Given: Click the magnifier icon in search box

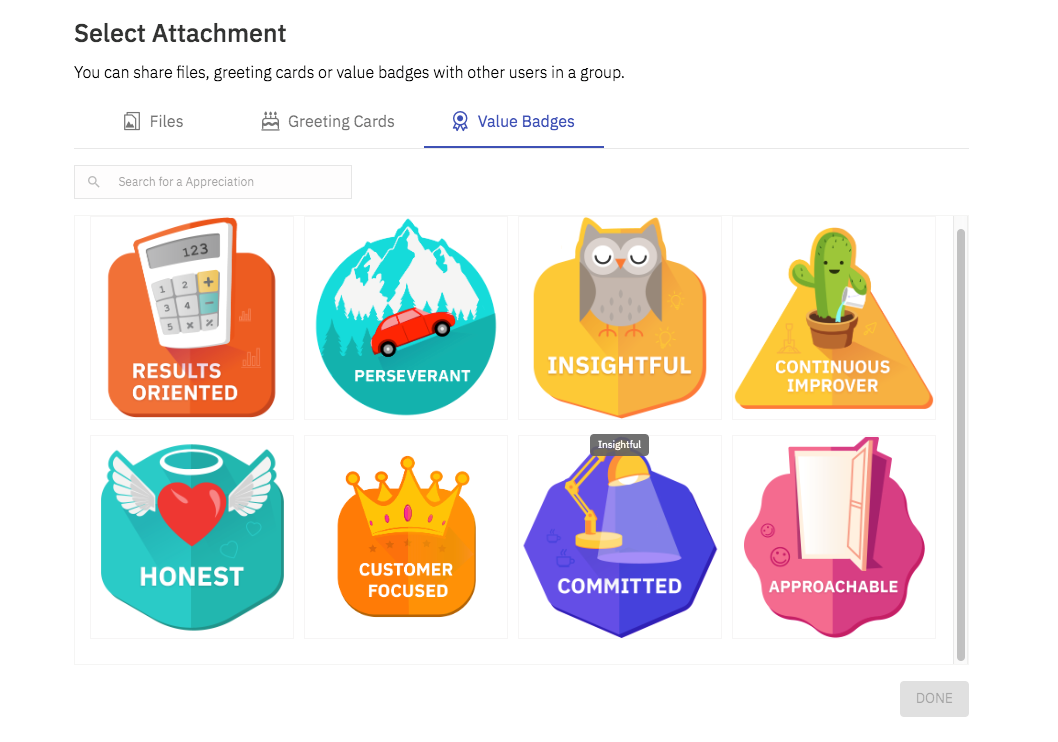Looking at the screenshot, I should (94, 182).
